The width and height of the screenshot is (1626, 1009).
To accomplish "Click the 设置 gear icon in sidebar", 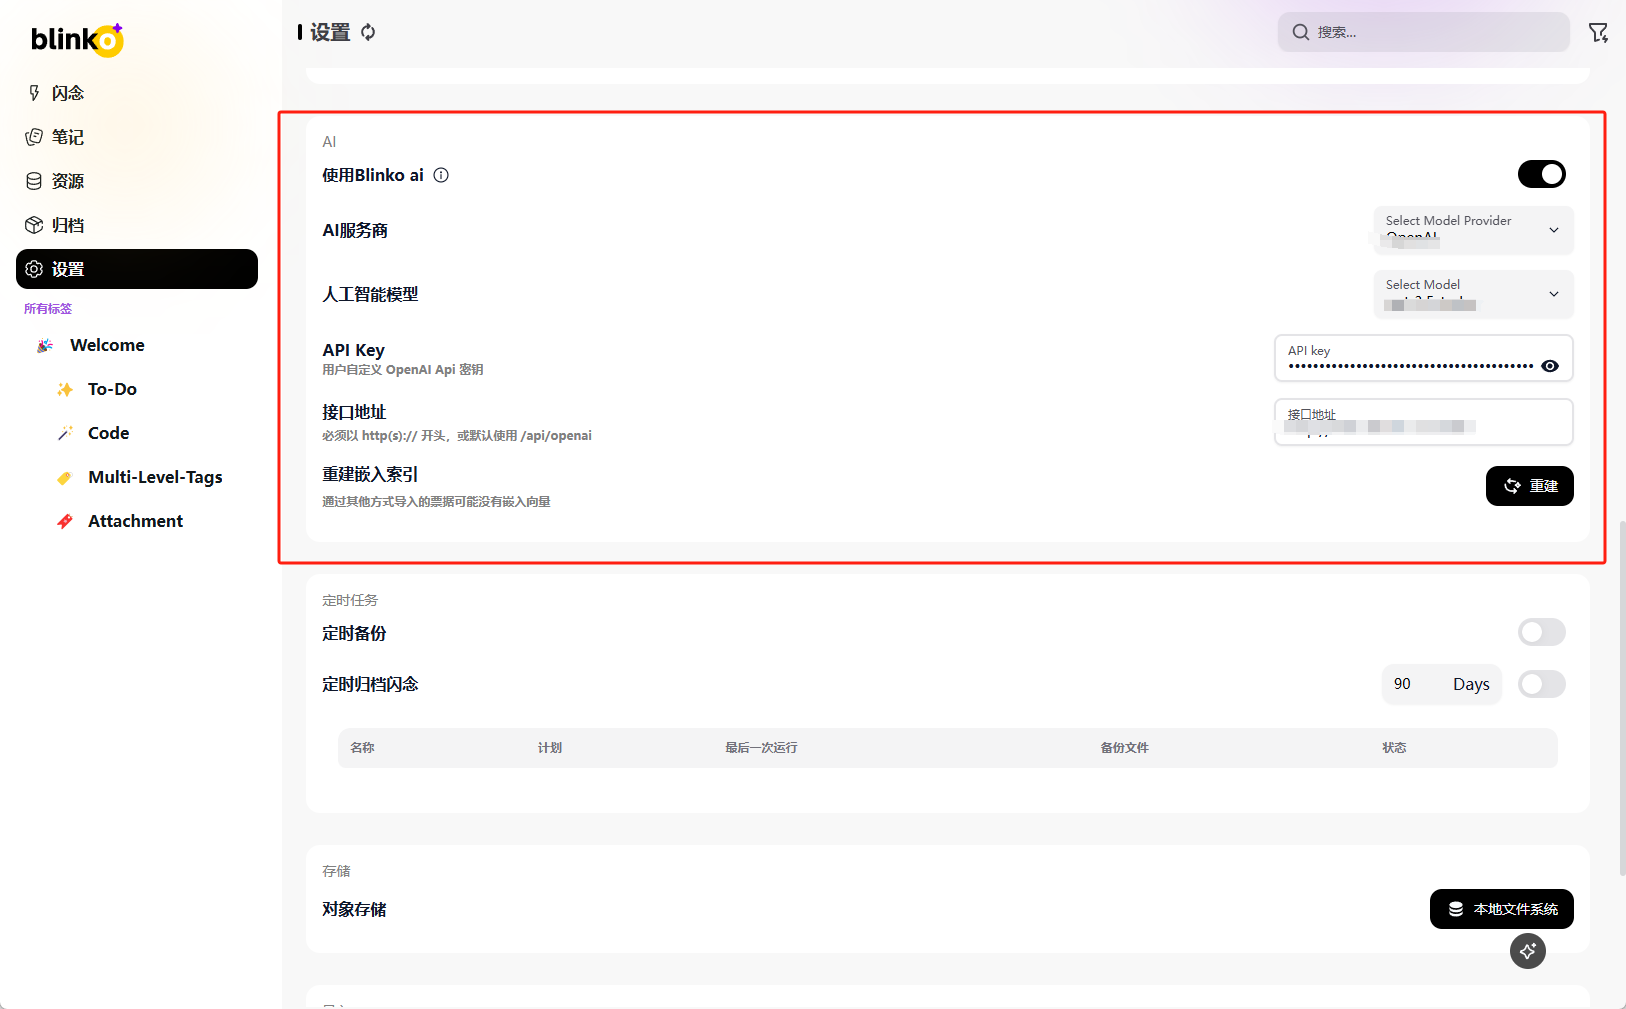I will 34,269.
